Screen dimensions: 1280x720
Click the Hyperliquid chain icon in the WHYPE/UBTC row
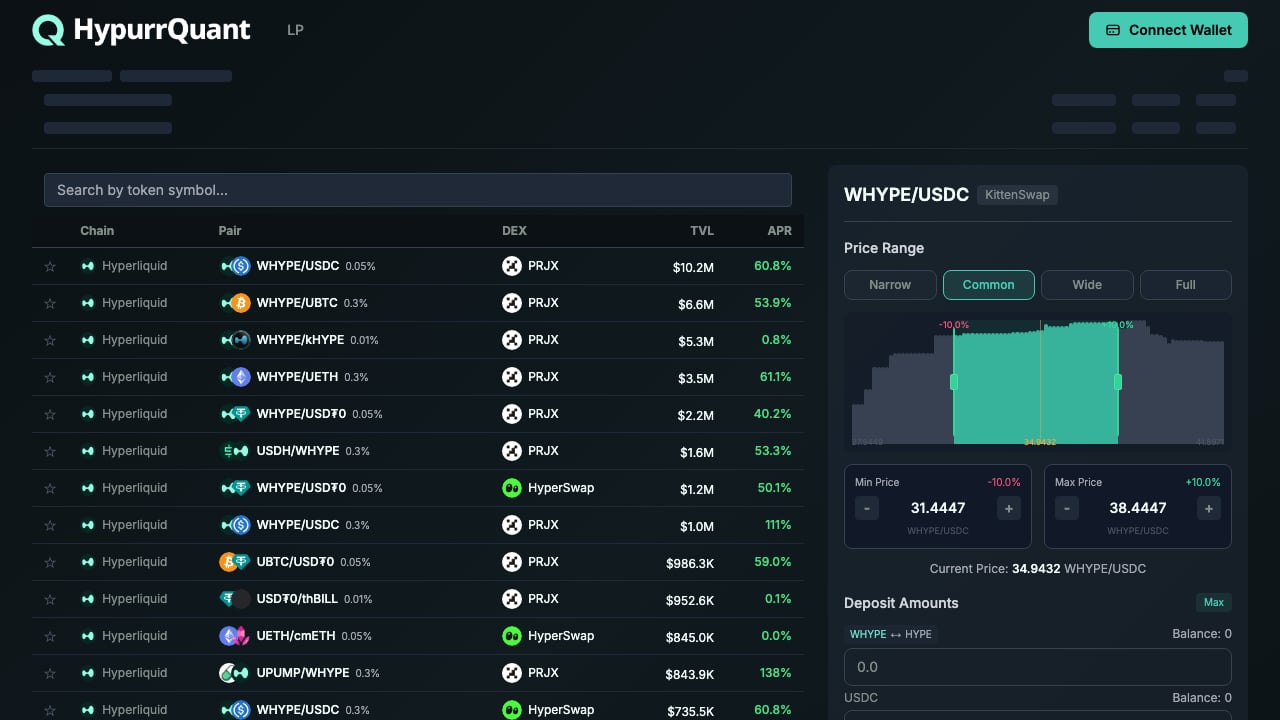click(x=88, y=303)
